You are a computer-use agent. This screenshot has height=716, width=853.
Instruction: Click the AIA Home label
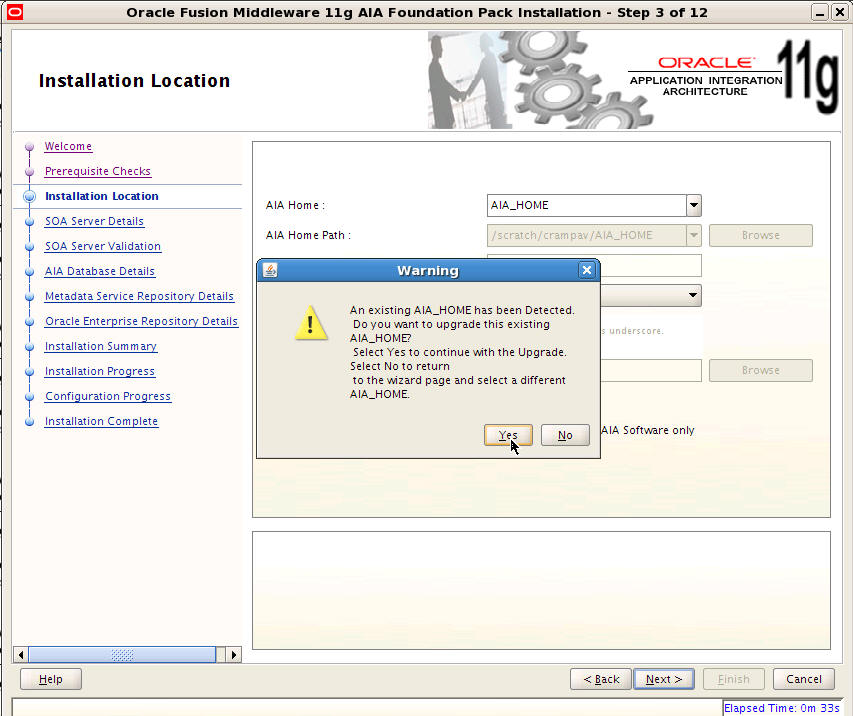click(x=295, y=206)
